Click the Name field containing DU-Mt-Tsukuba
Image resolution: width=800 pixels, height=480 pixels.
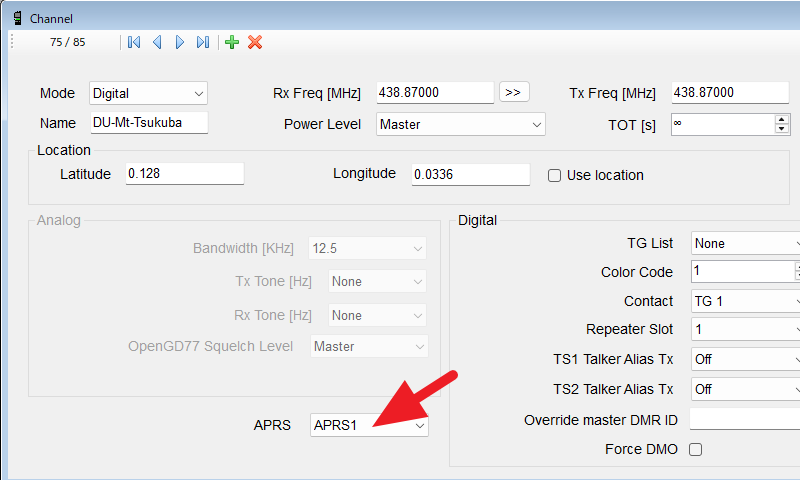(x=148, y=123)
